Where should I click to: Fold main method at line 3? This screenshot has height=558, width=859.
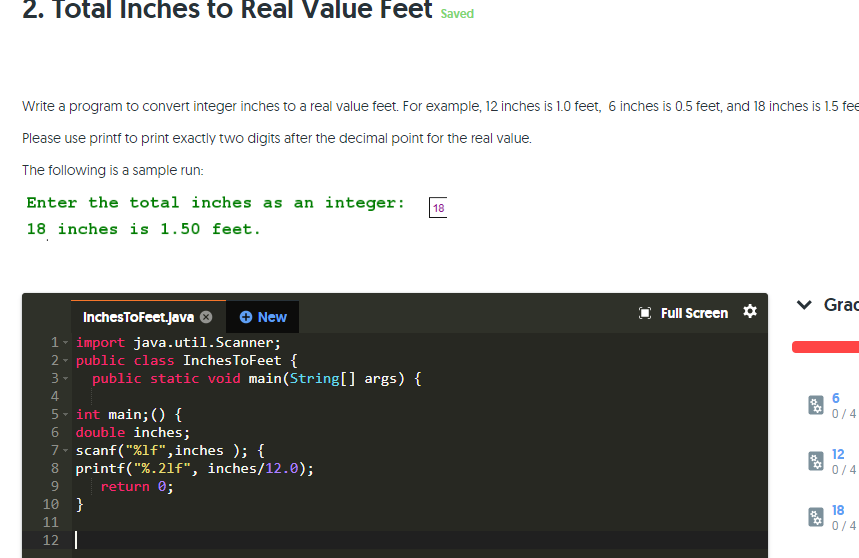(66, 378)
